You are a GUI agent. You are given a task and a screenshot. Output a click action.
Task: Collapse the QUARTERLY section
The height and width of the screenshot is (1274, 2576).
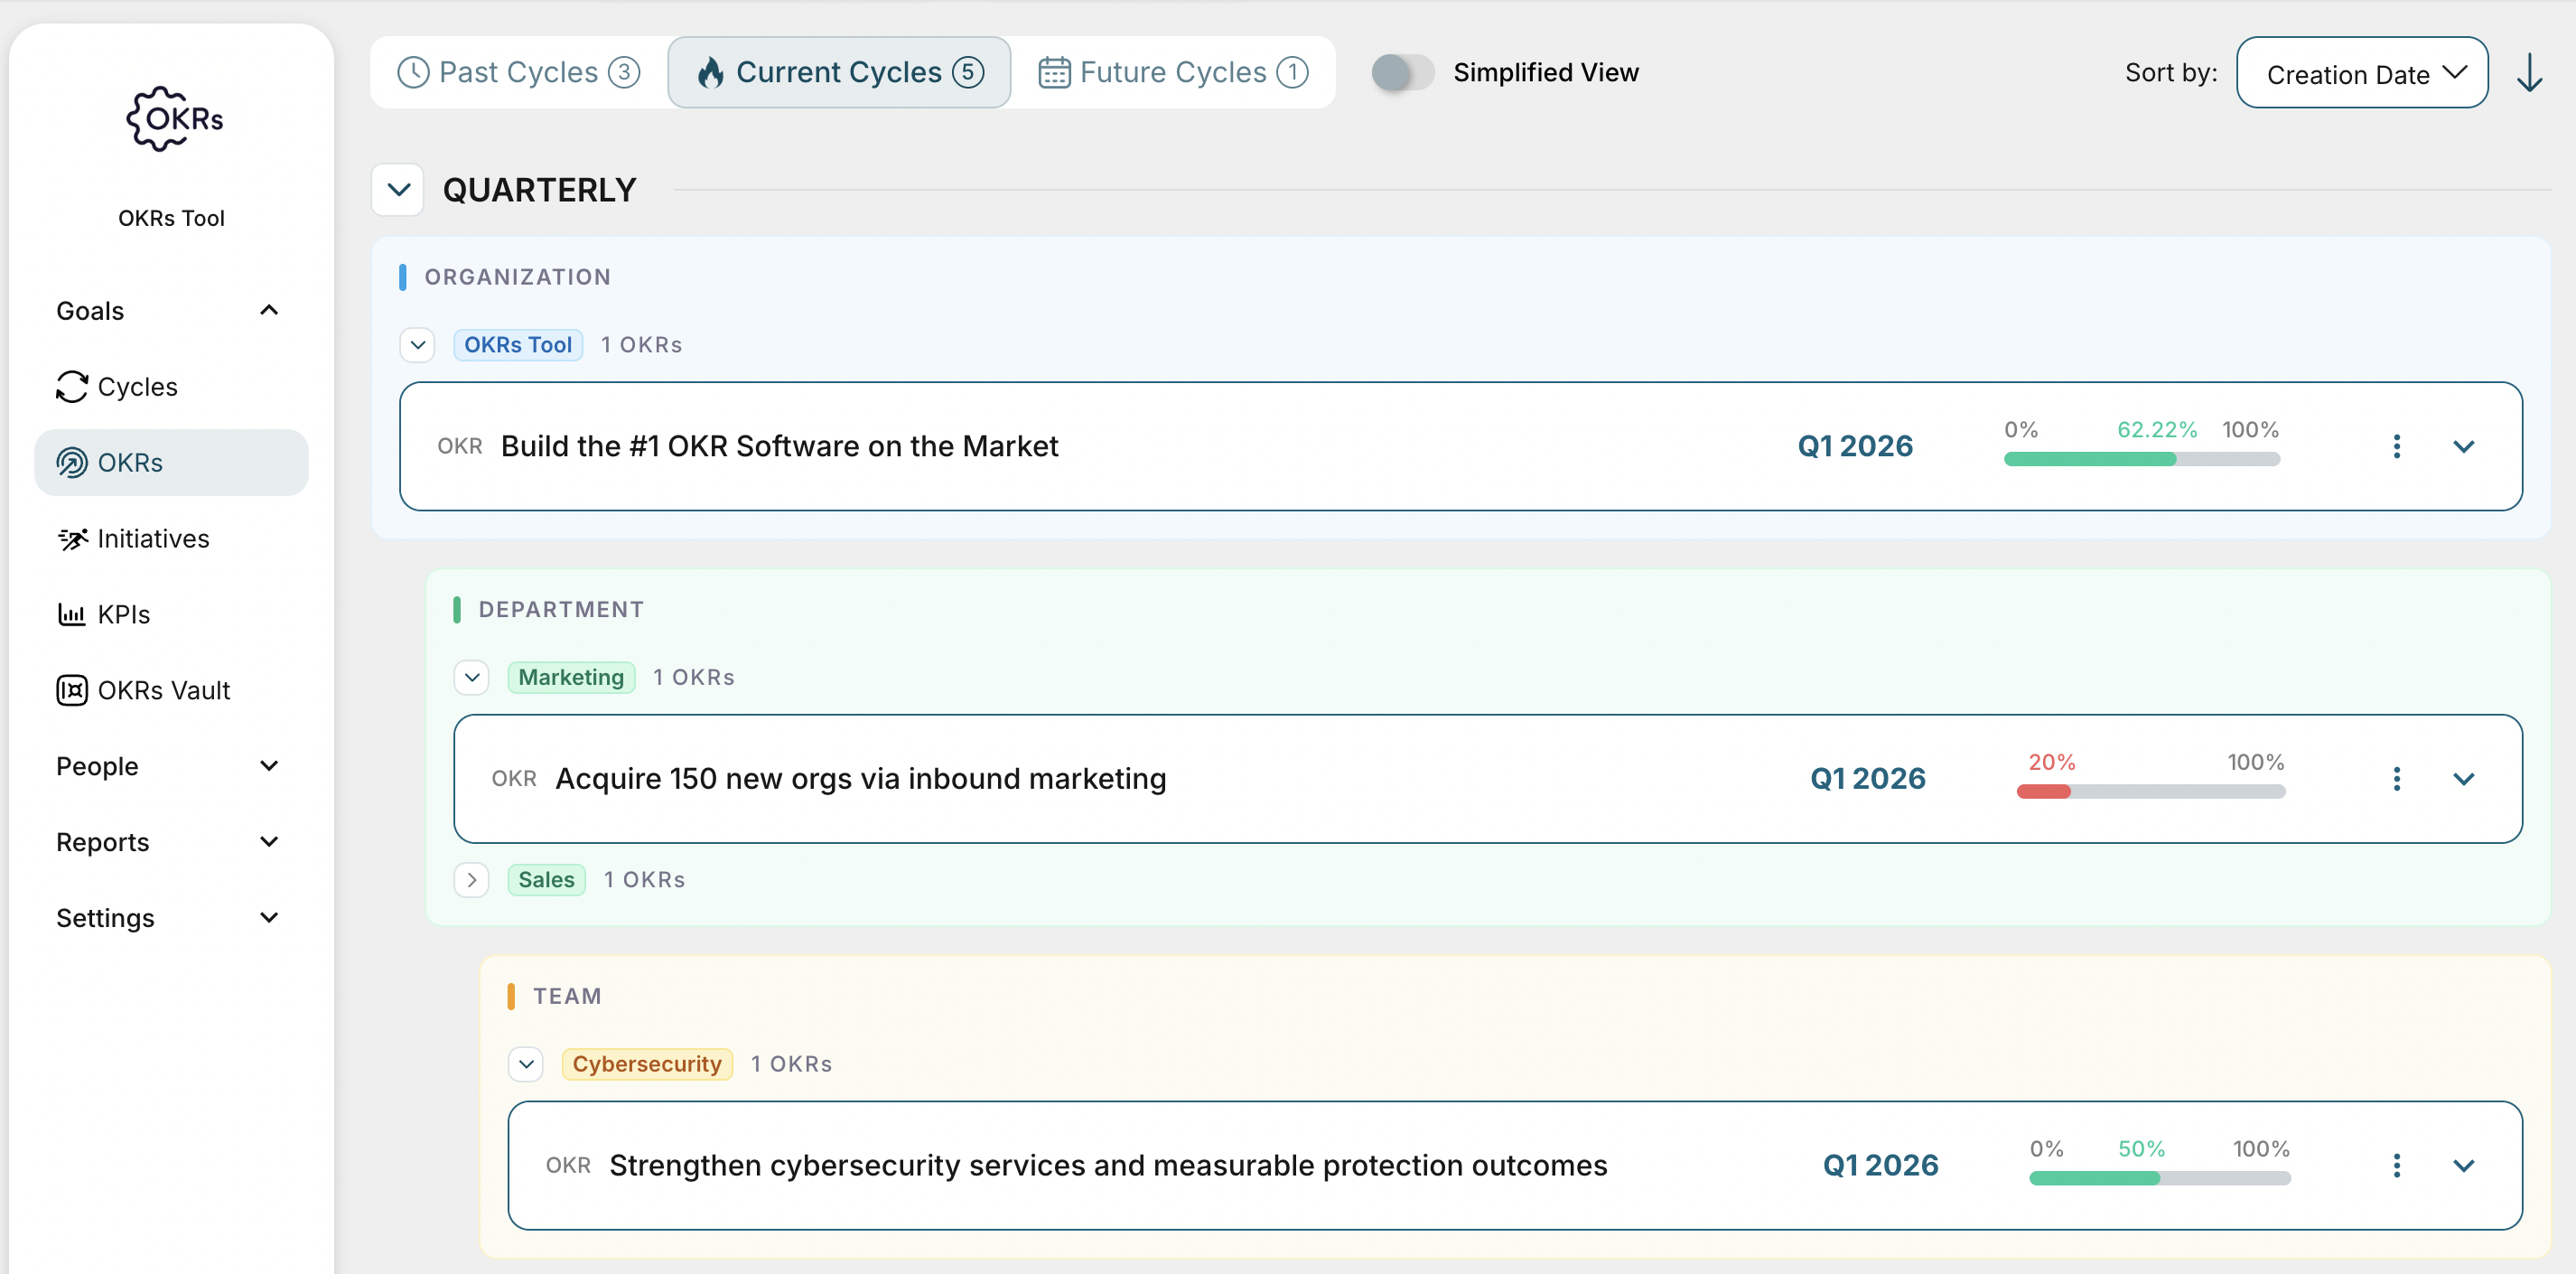tap(397, 189)
